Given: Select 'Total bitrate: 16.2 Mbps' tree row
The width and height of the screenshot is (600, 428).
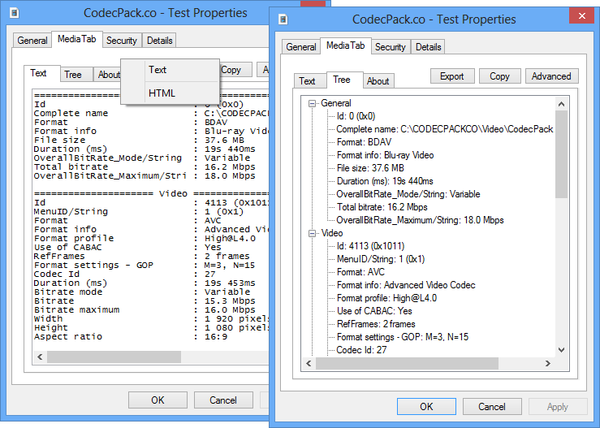Looking at the screenshot, I should click(x=382, y=207).
